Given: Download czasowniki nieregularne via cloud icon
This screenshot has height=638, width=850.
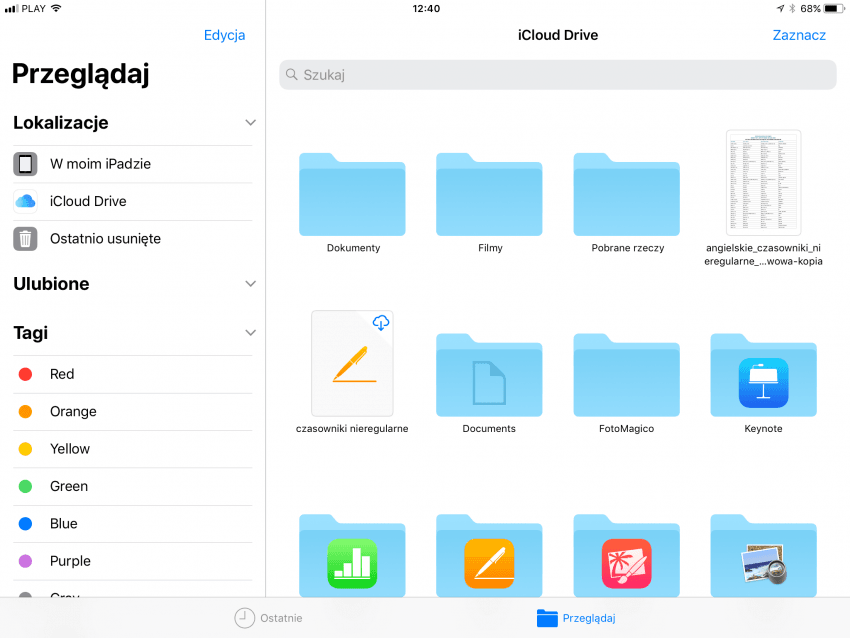Looking at the screenshot, I should point(381,323).
